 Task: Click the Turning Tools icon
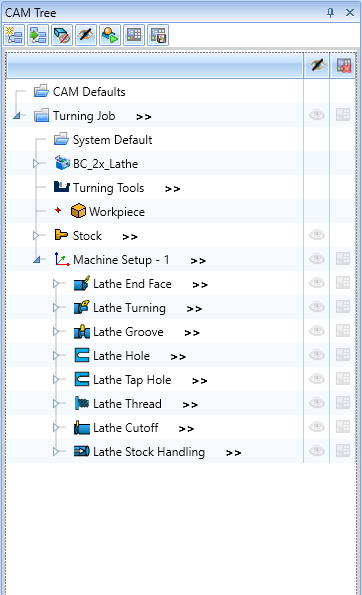(x=61, y=187)
